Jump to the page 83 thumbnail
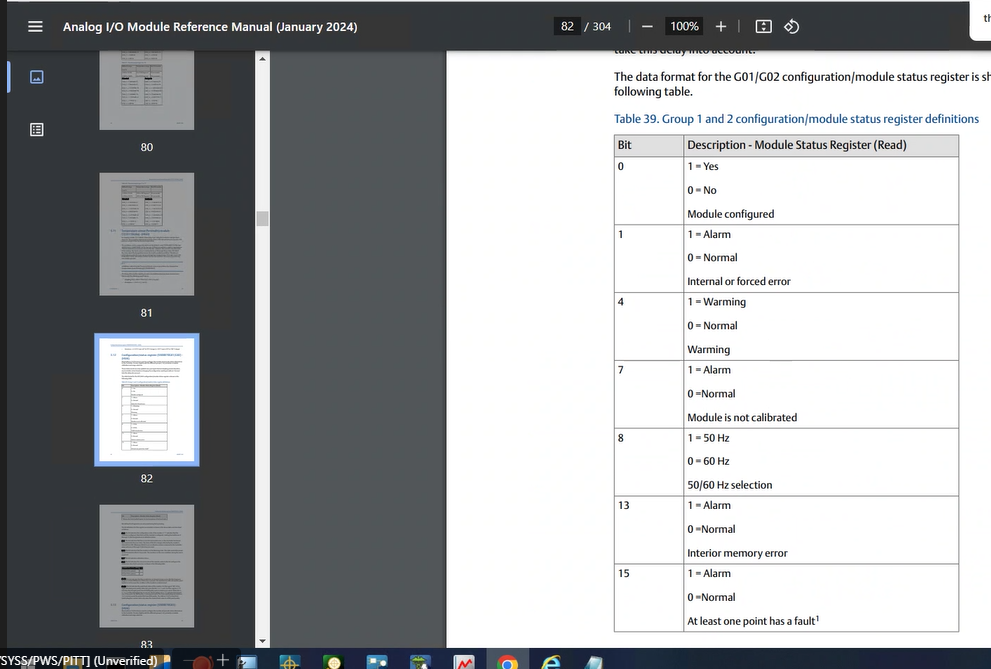This screenshot has width=991, height=669. coord(147,565)
